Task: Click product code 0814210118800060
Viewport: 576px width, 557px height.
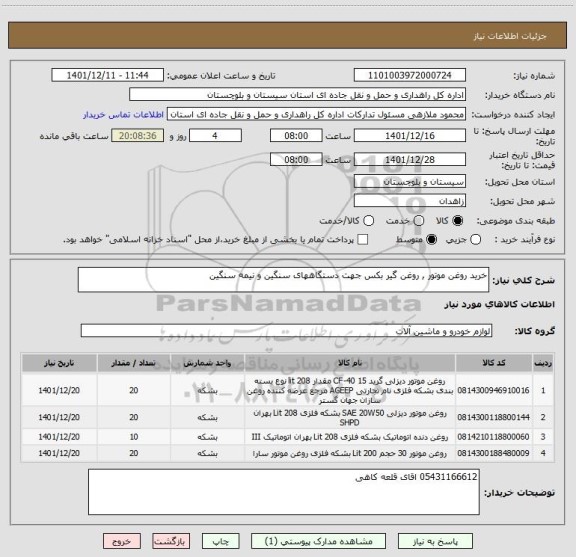Action: (493, 437)
